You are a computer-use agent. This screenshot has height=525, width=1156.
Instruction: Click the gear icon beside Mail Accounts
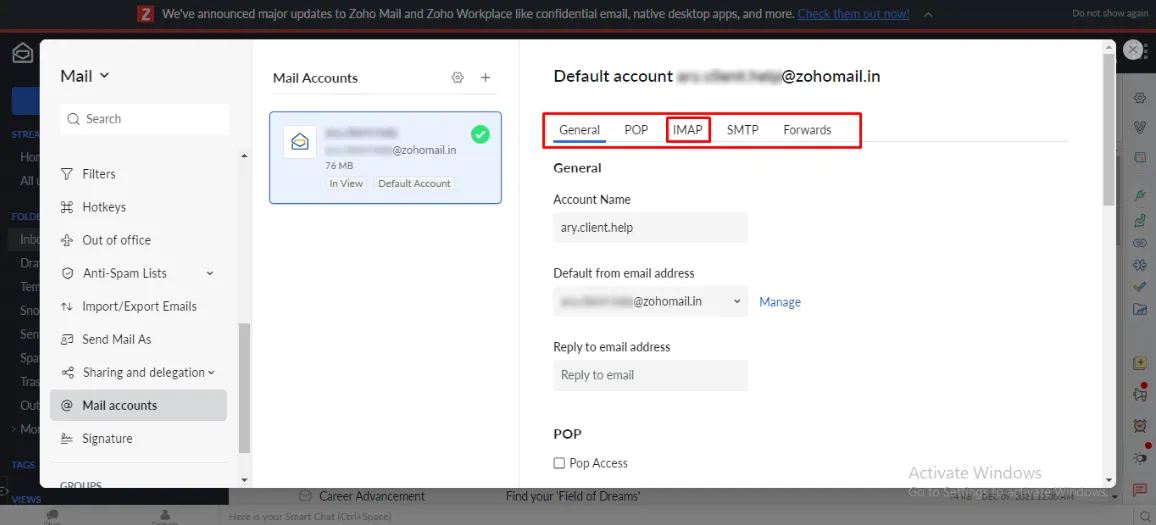click(x=458, y=78)
